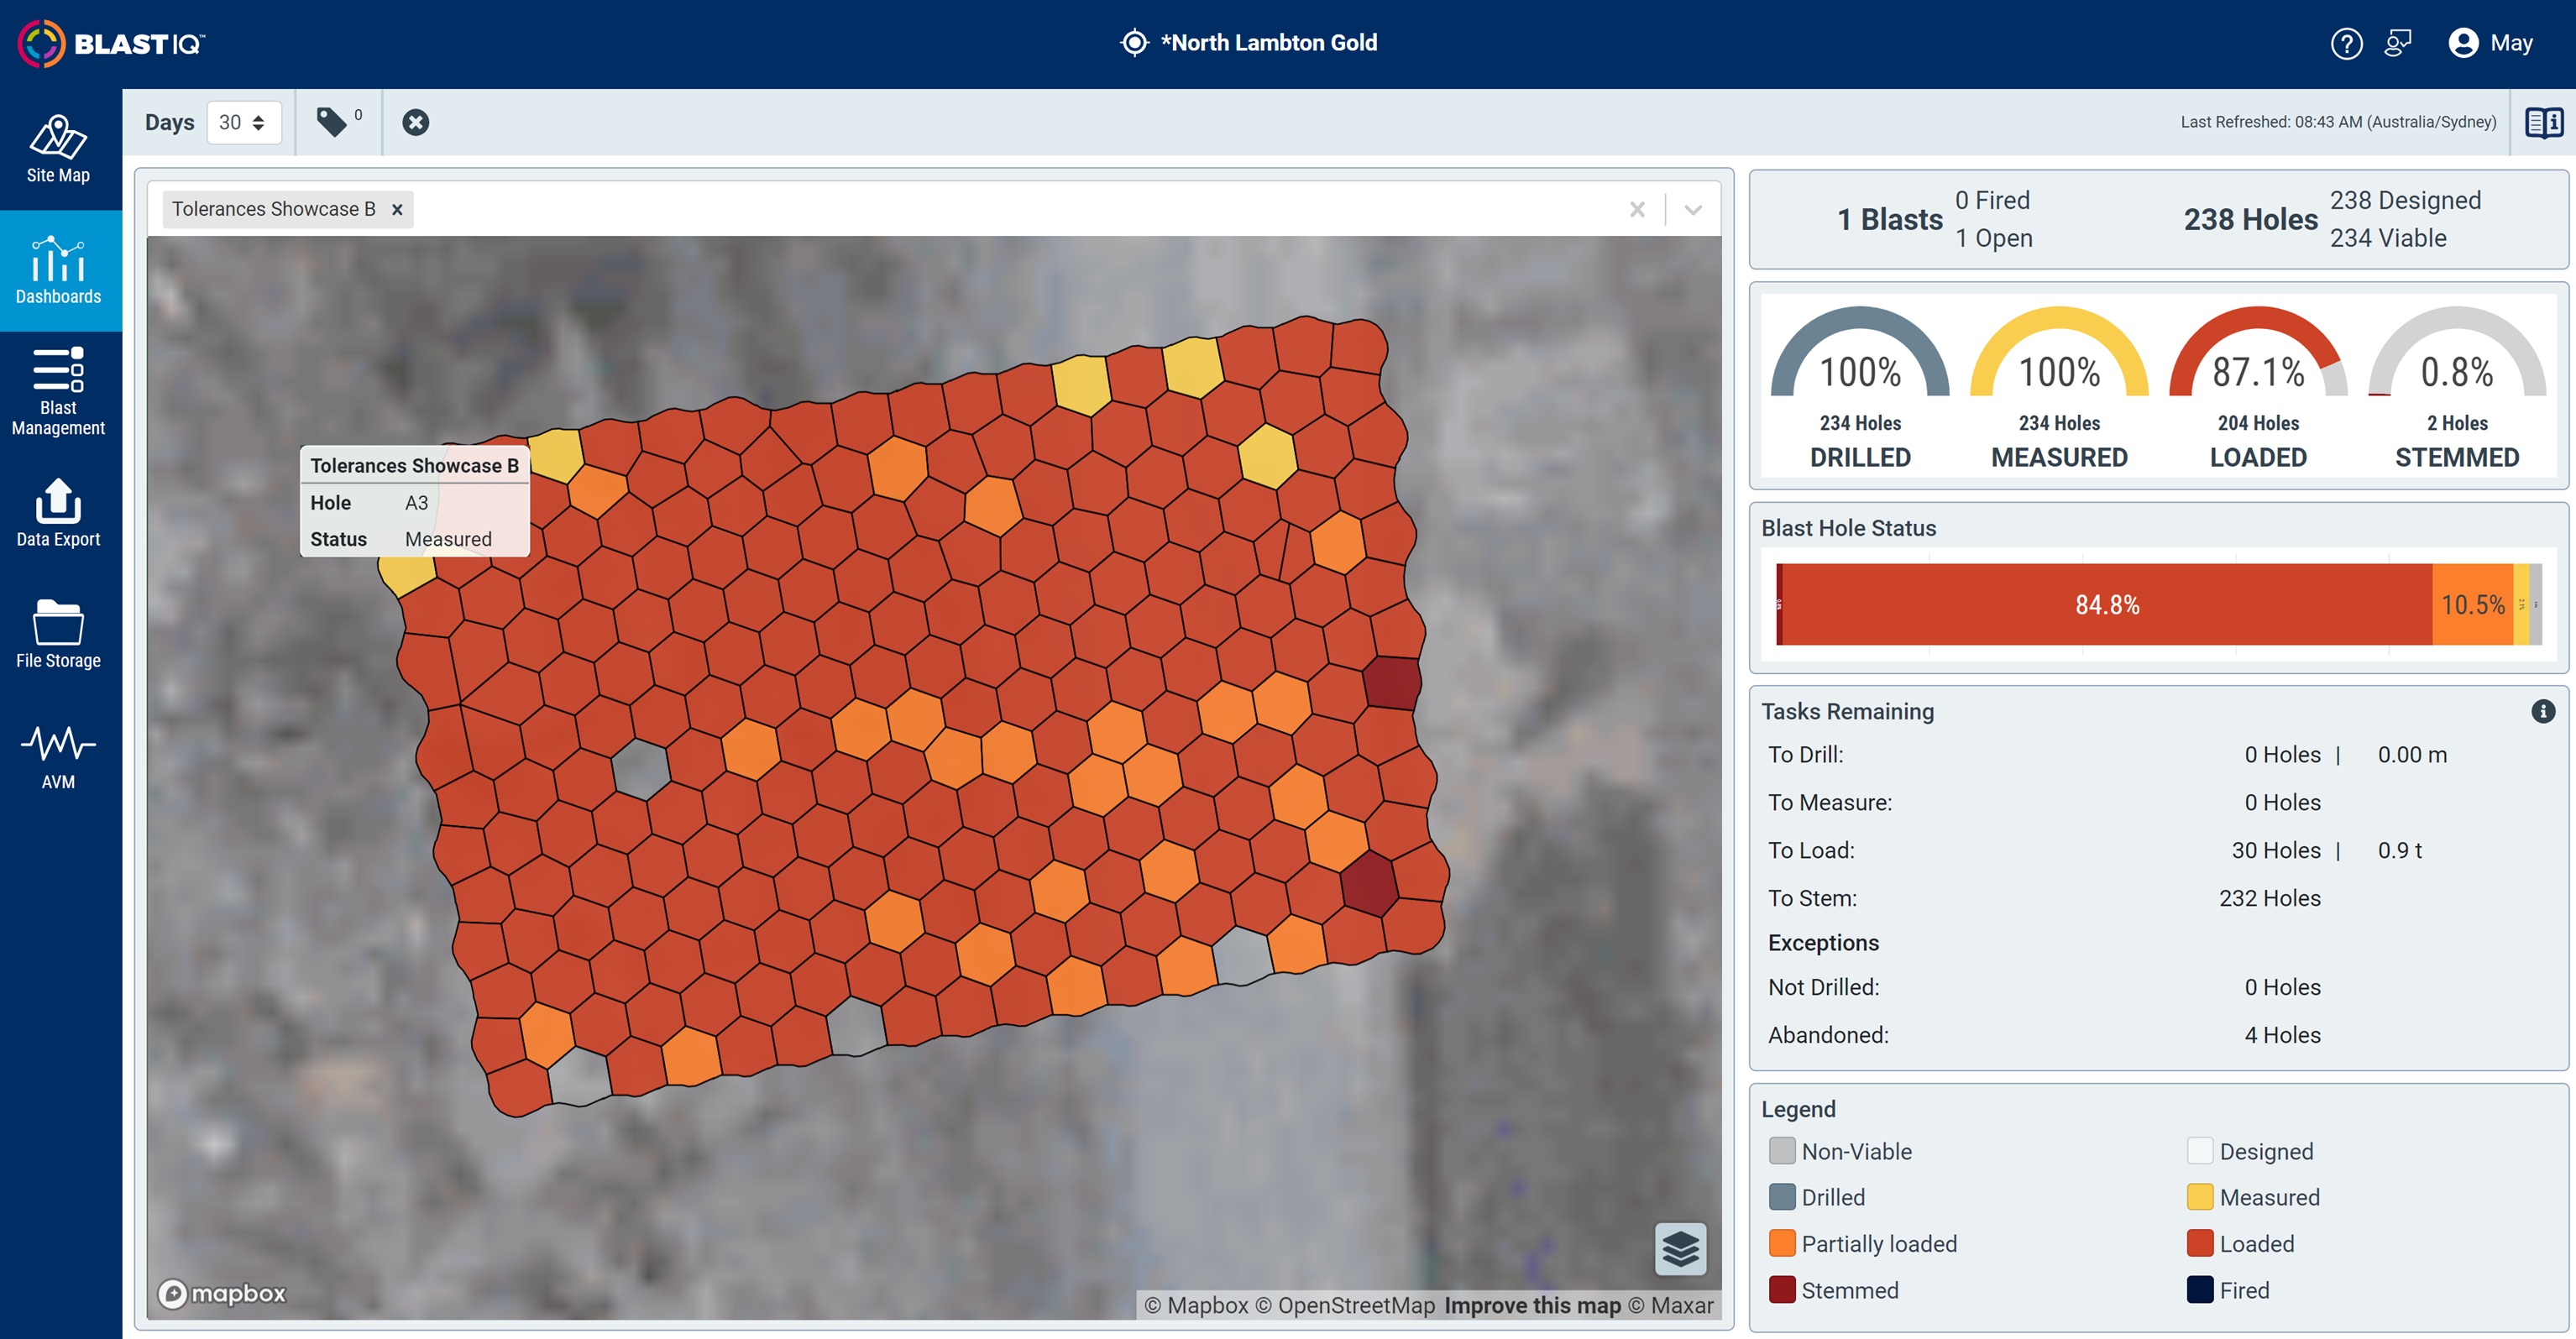Viewport: 2576px width, 1339px height.
Task: Click the North Lambton Gold site name
Action: tap(1269, 42)
